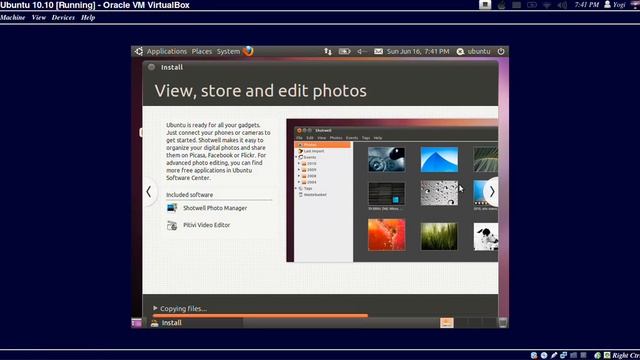
Task: Click the power session icon
Action: (501, 51)
